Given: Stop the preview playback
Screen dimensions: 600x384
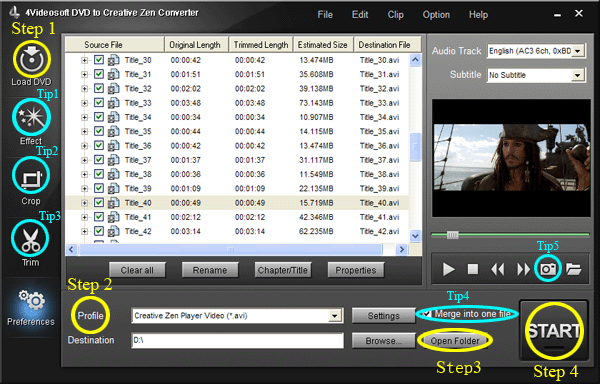Looking at the screenshot, I should click(x=473, y=269).
